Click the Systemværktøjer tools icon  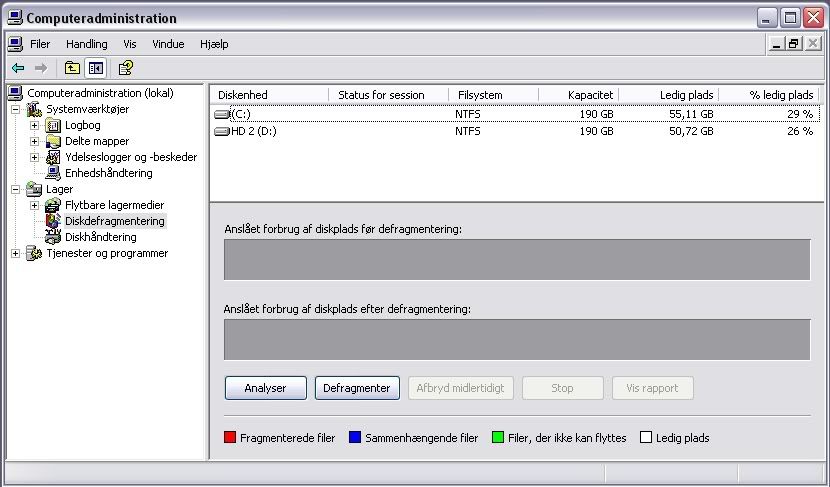(34, 109)
